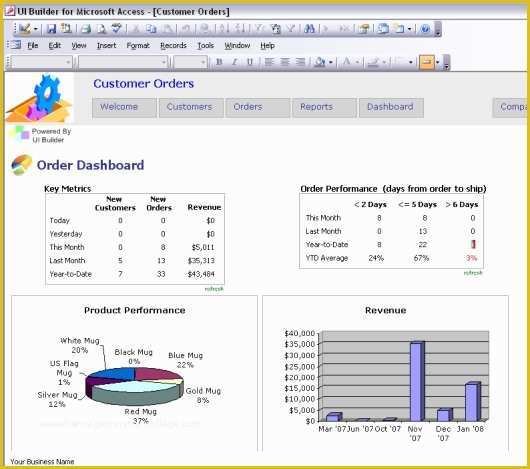Click the Print icon in the toolbar
The width and height of the screenshot is (530, 469).
[86, 29]
